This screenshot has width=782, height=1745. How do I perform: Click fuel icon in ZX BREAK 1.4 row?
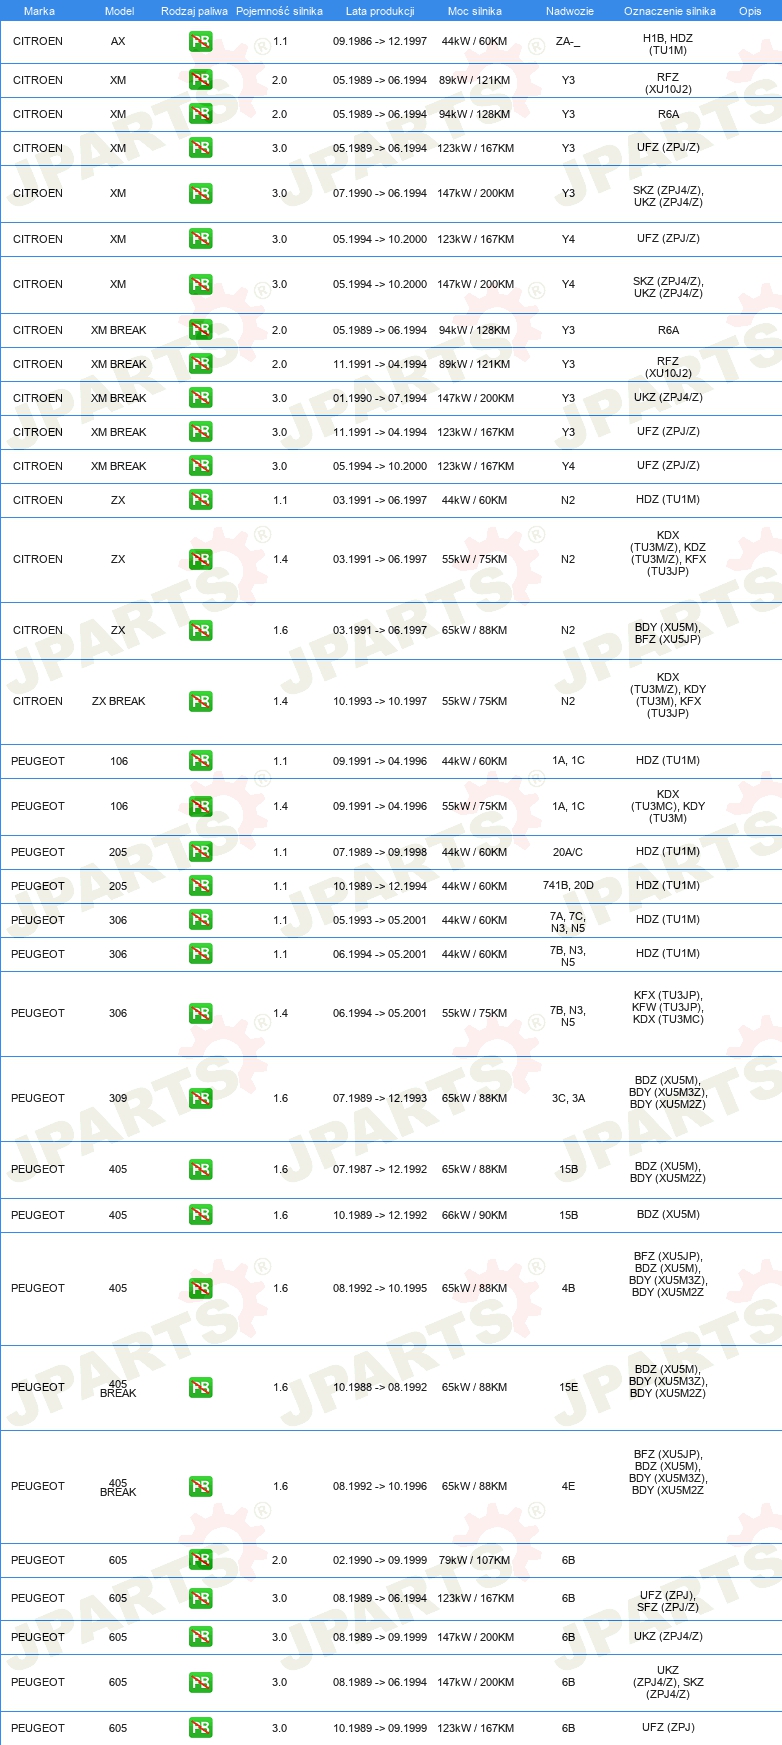pos(200,702)
